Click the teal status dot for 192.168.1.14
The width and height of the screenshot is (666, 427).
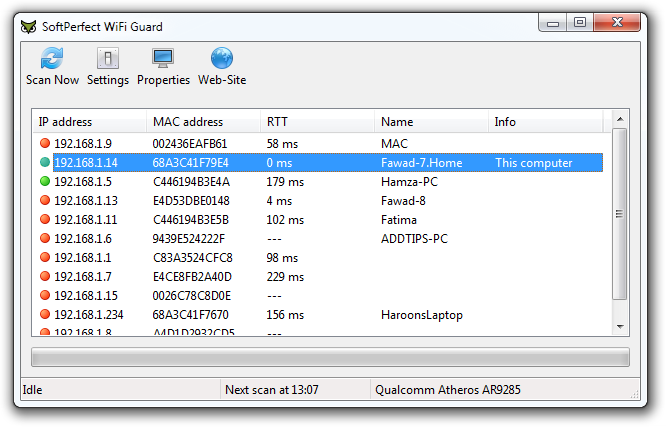45,162
